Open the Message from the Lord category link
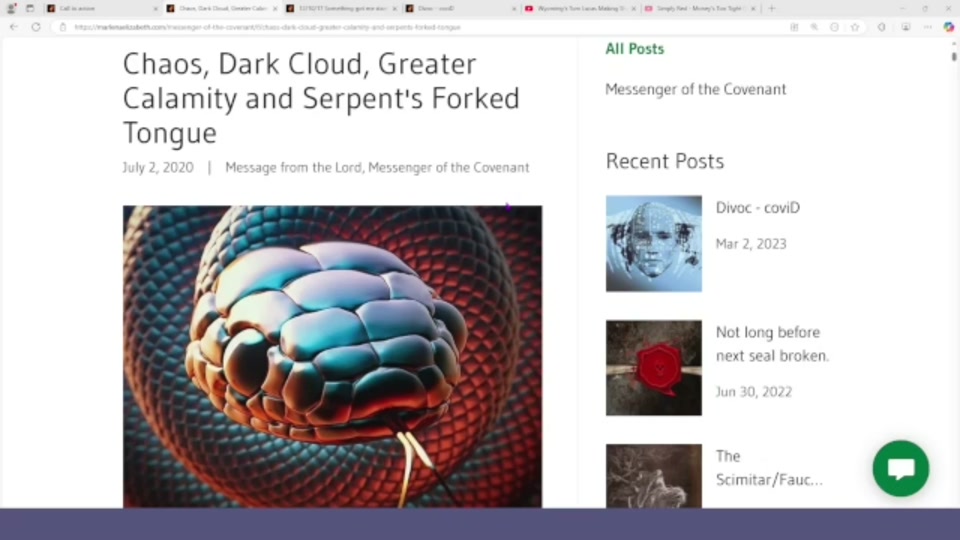The image size is (960, 540). [293, 167]
